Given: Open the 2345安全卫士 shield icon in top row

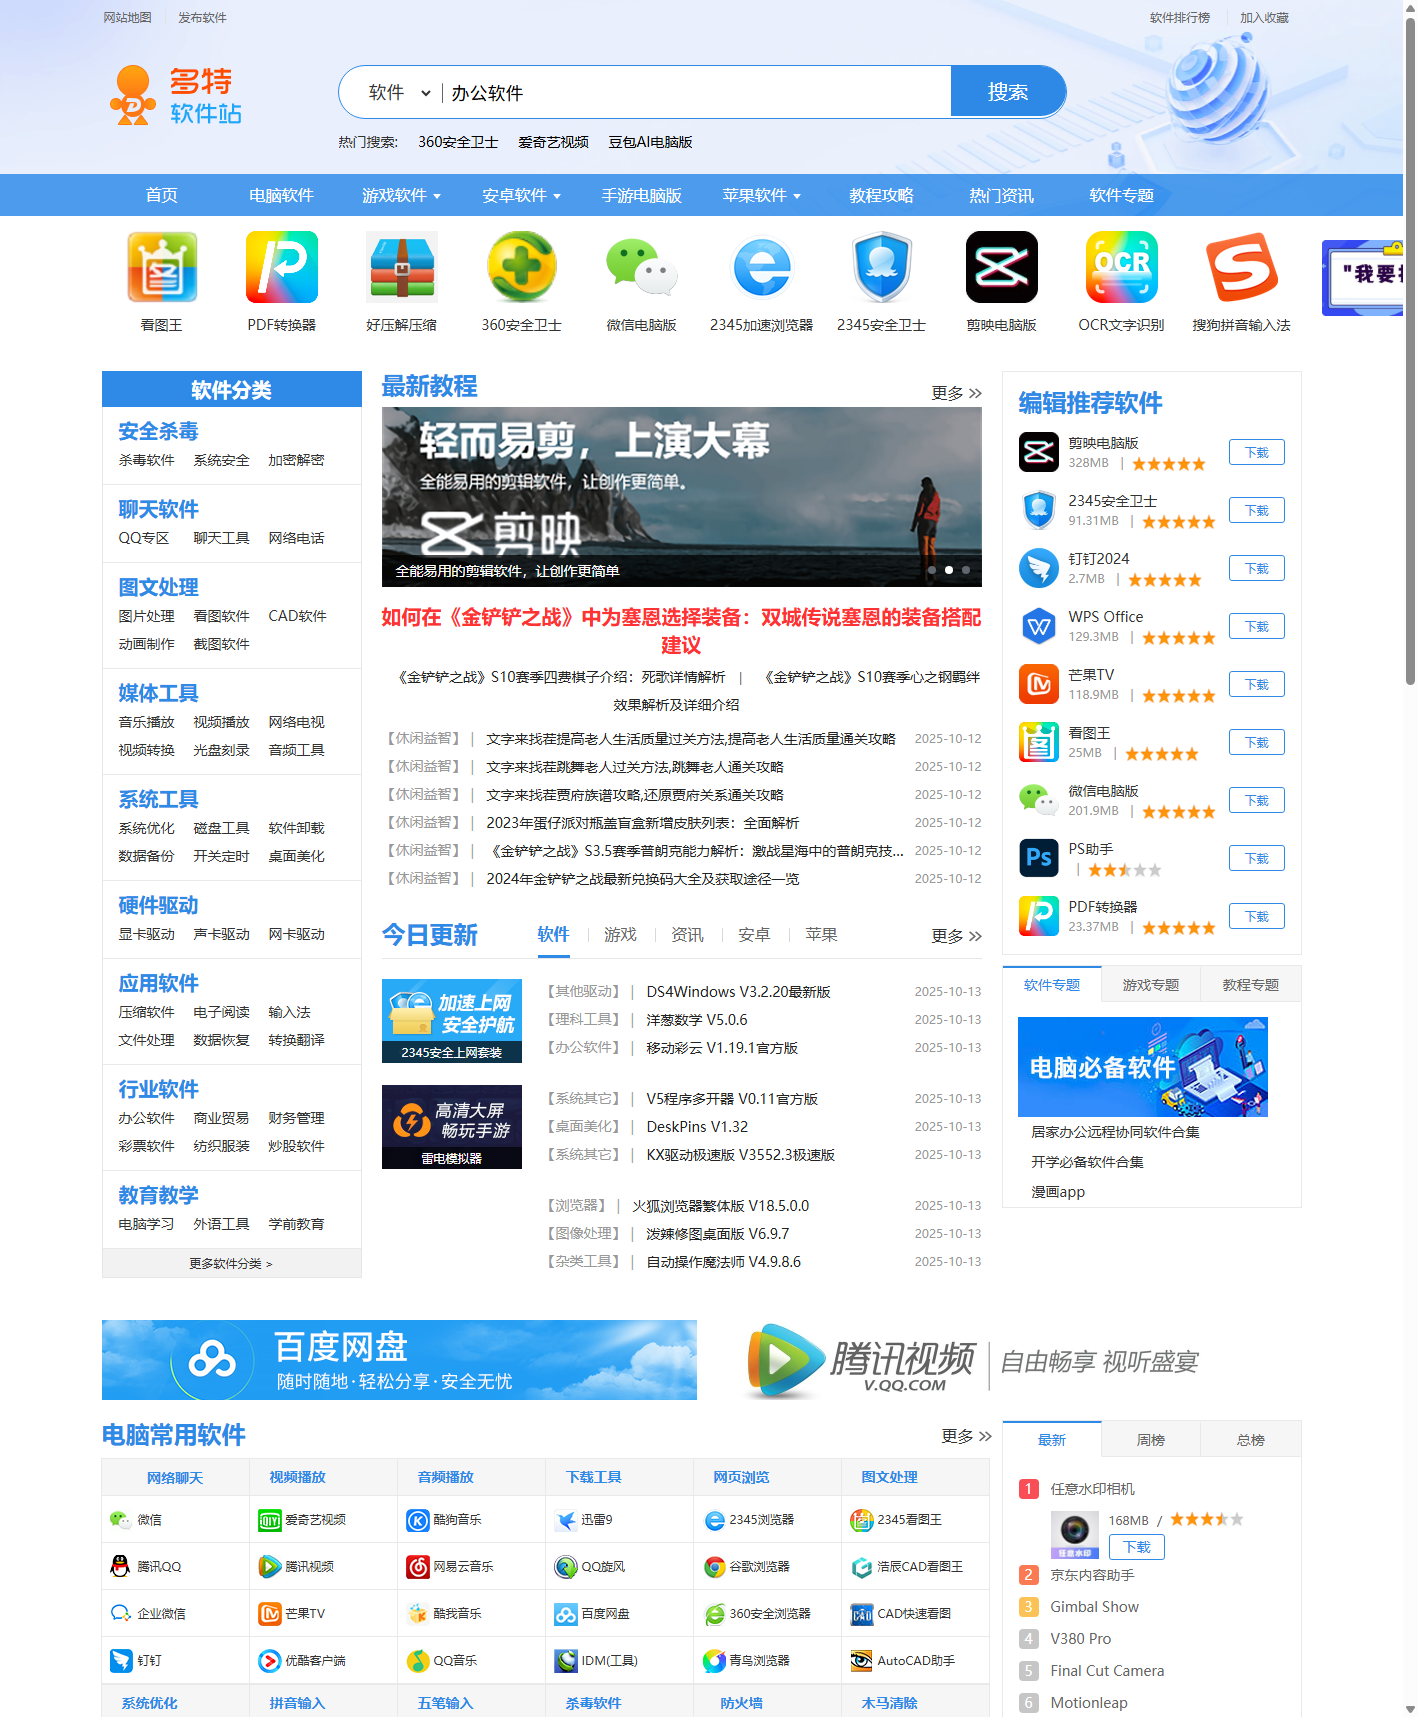Looking at the screenshot, I should click(882, 267).
